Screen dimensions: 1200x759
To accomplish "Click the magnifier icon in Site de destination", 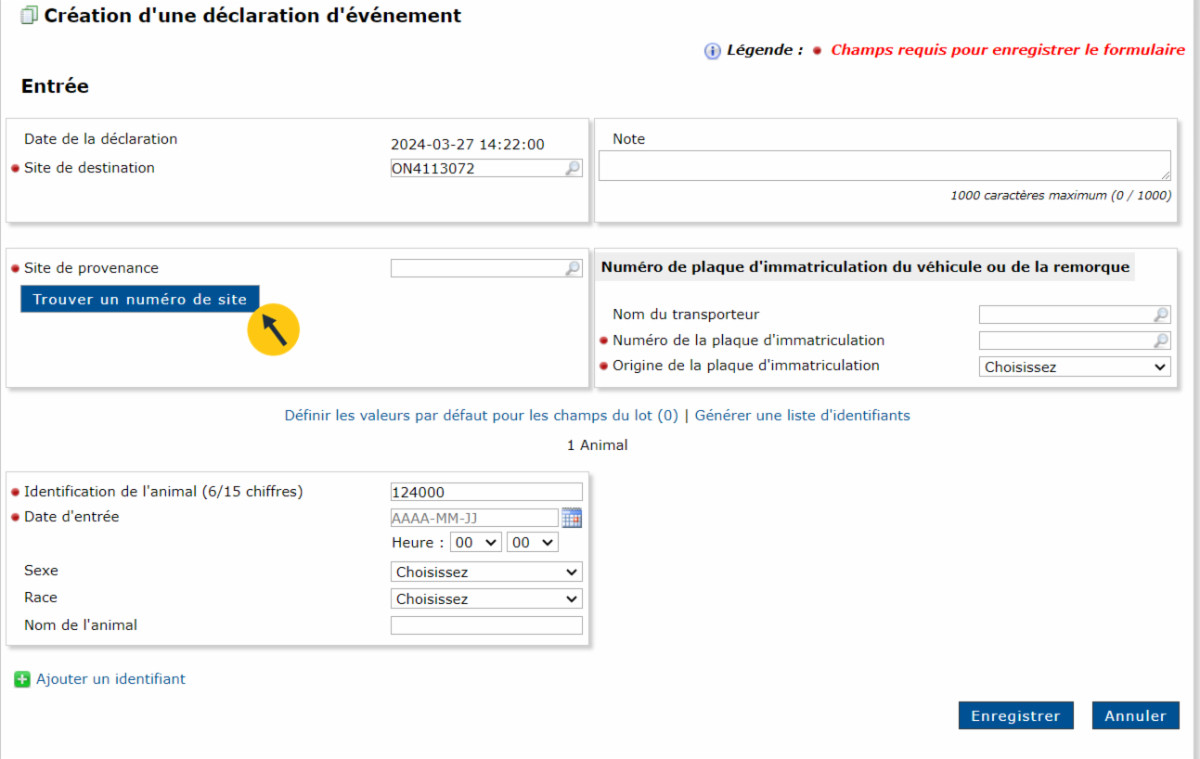I will [x=573, y=169].
